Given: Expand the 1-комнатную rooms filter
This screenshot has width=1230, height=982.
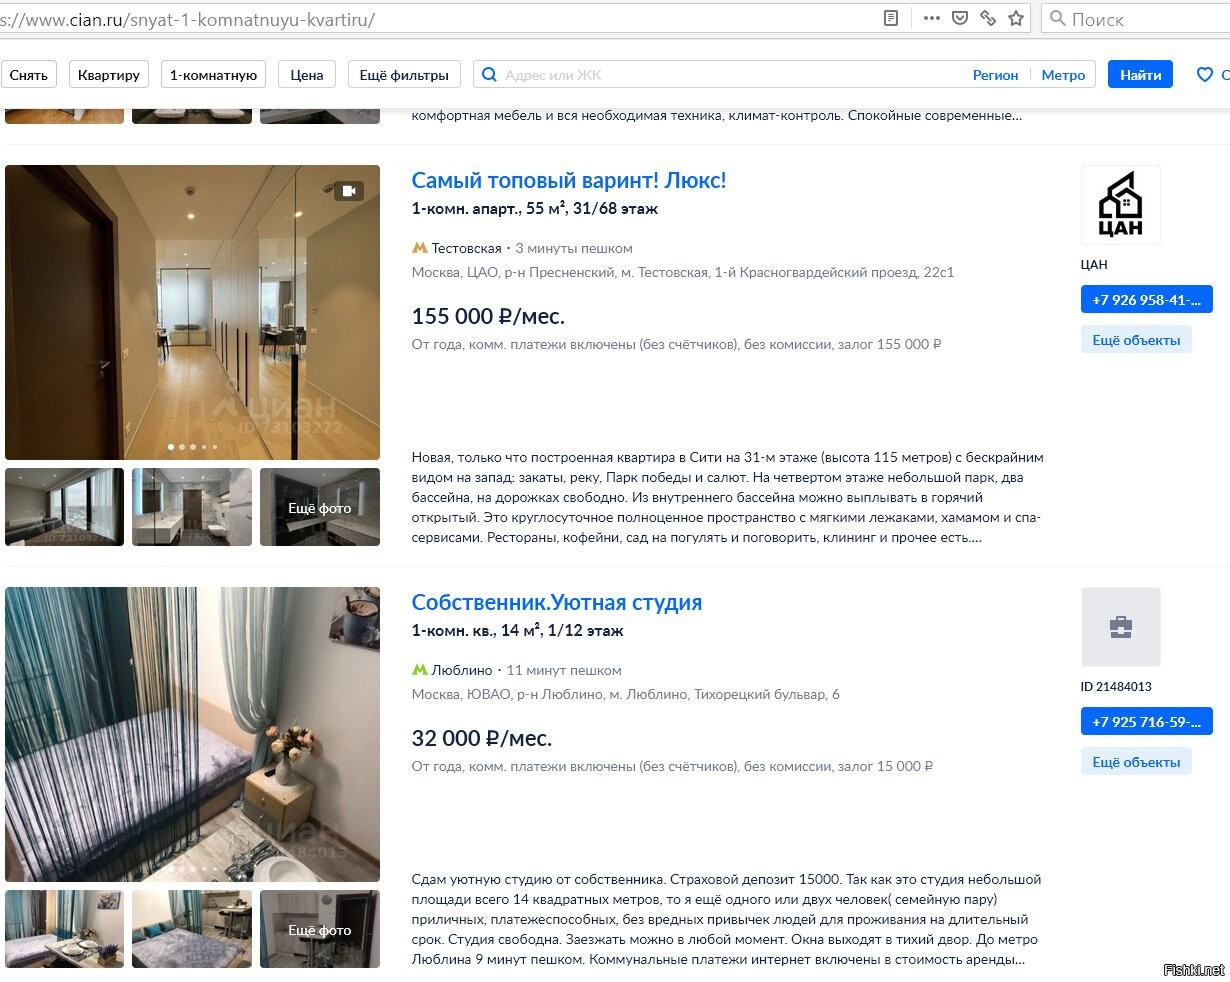Looking at the screenshot, I should click(213, 75).
